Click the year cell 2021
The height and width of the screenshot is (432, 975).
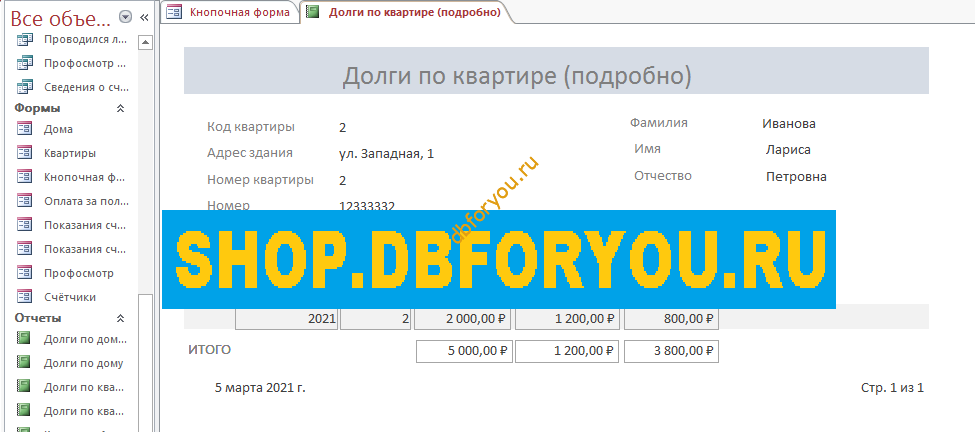(287, 319)
